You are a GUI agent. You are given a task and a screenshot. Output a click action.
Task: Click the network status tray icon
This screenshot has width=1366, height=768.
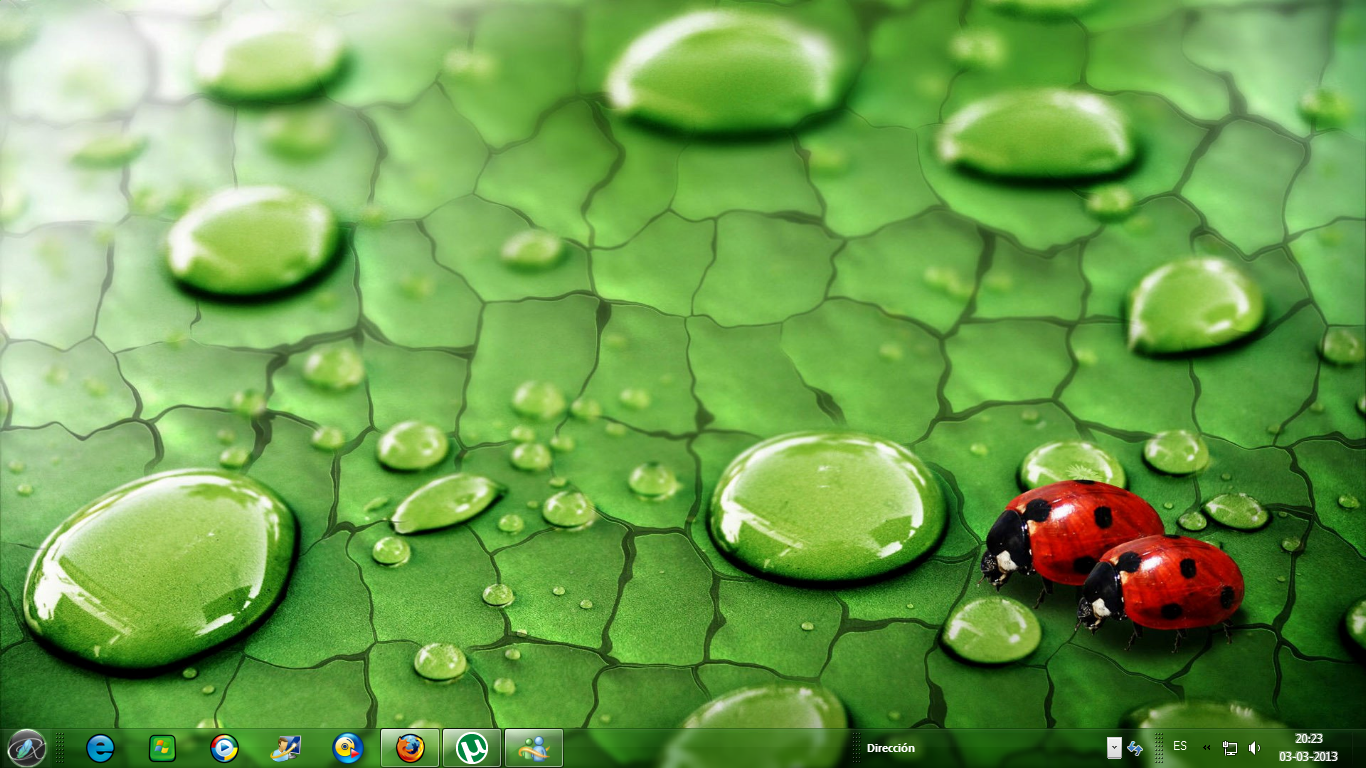(x=1230, y=747)
